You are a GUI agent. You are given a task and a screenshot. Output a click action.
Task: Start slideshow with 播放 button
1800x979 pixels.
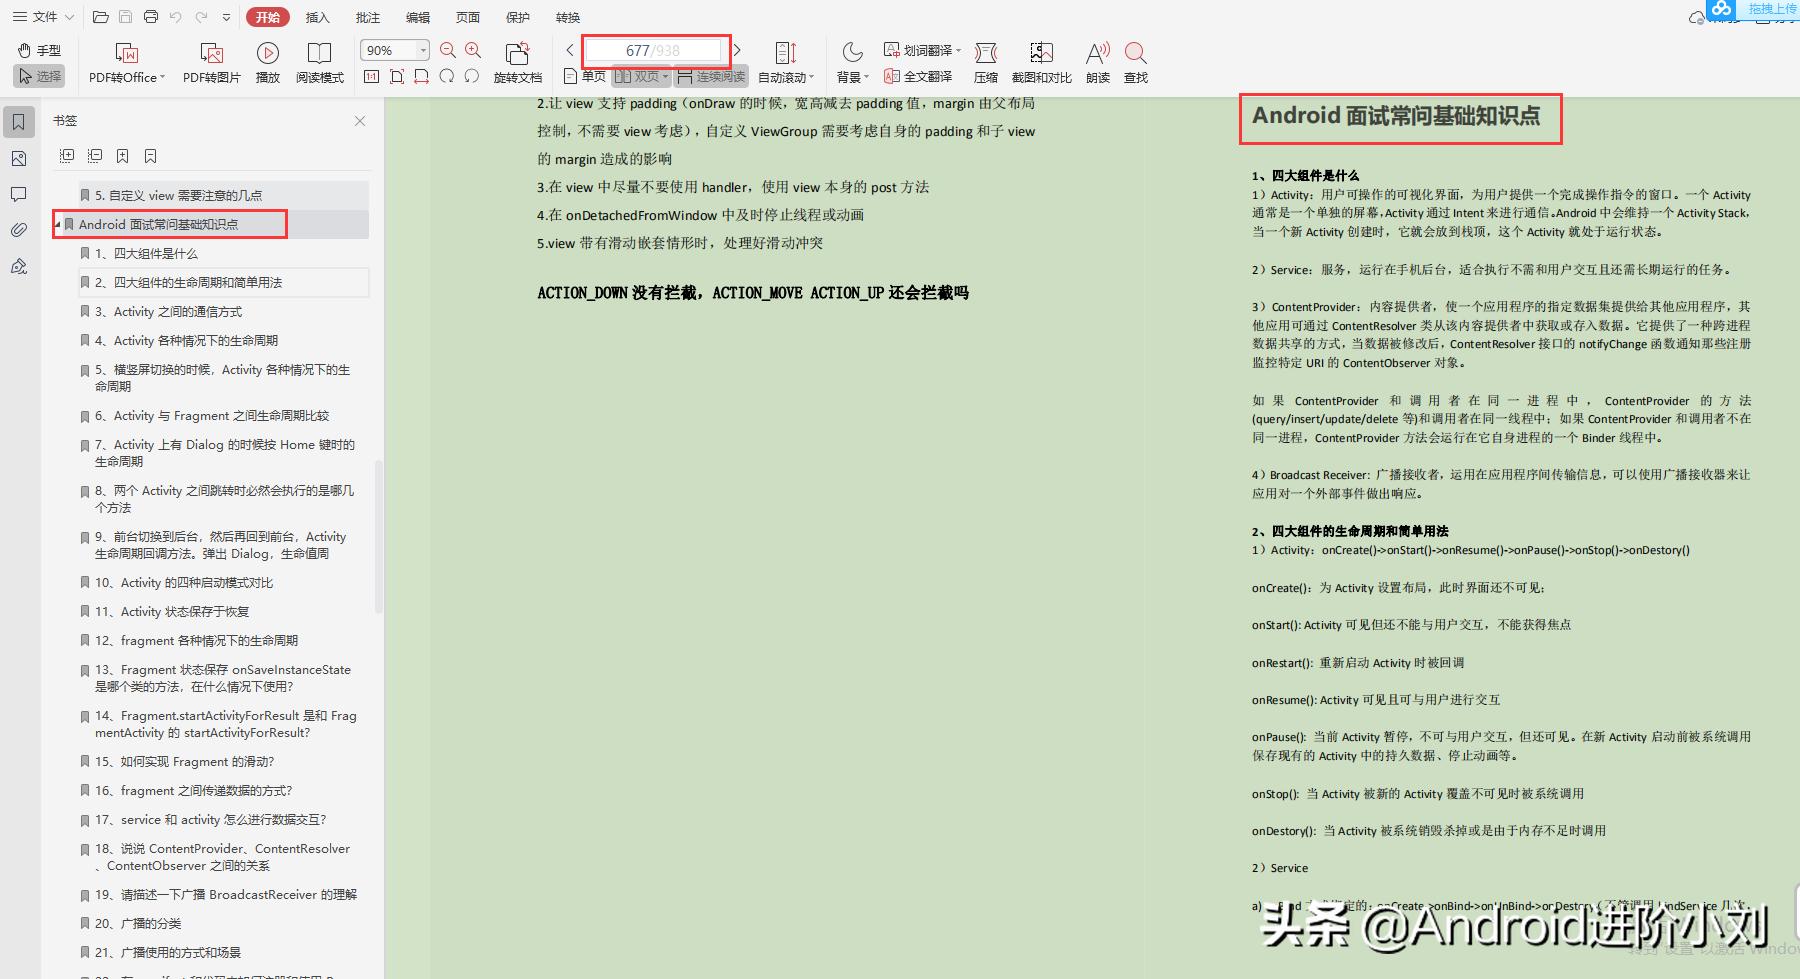pyautogui.click(x=268, y=62)
